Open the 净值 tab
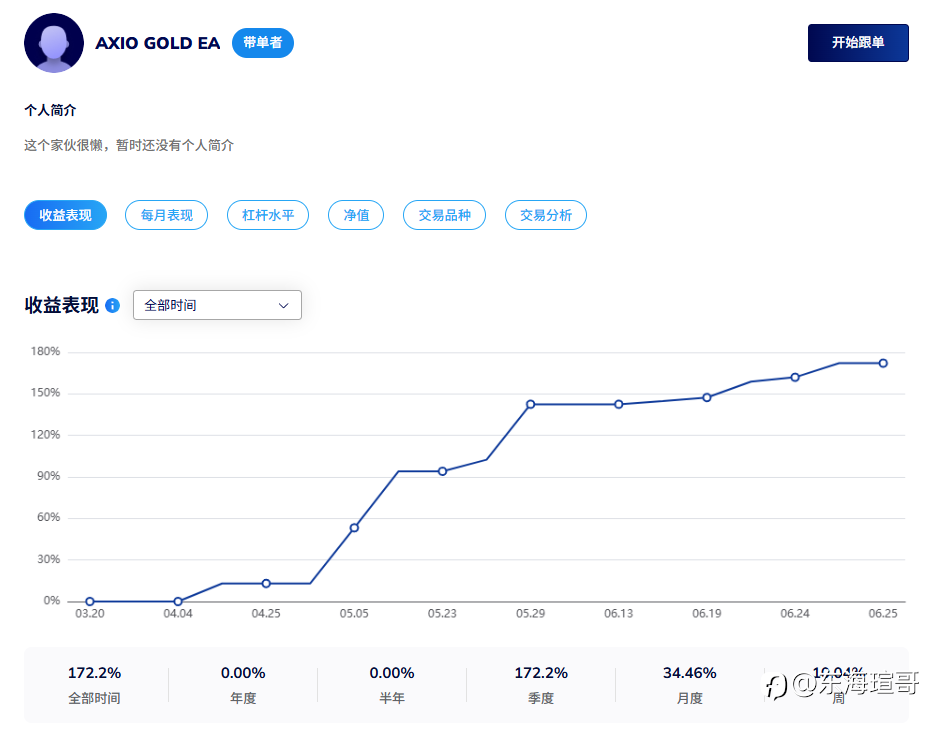The height and width of the screenshot is (729, 929). 356,215
